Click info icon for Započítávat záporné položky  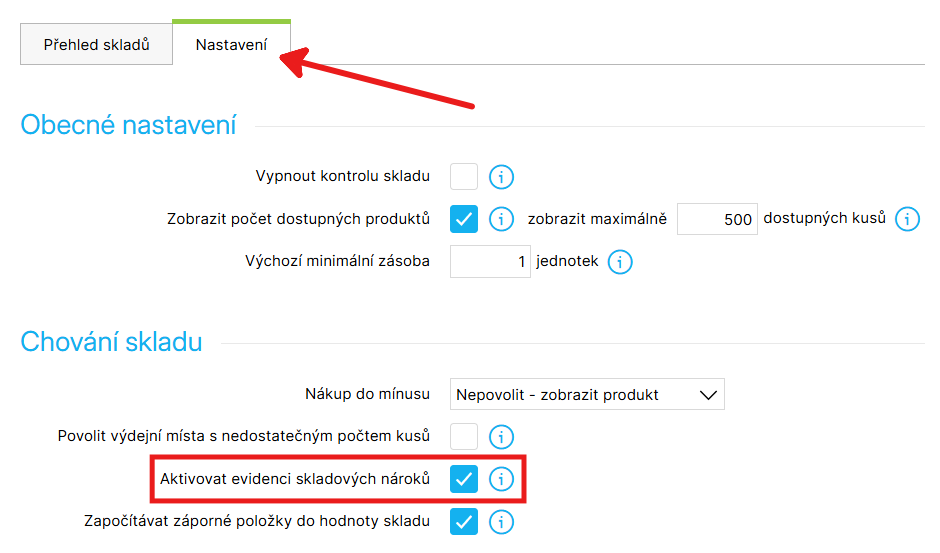click(501, 522)
